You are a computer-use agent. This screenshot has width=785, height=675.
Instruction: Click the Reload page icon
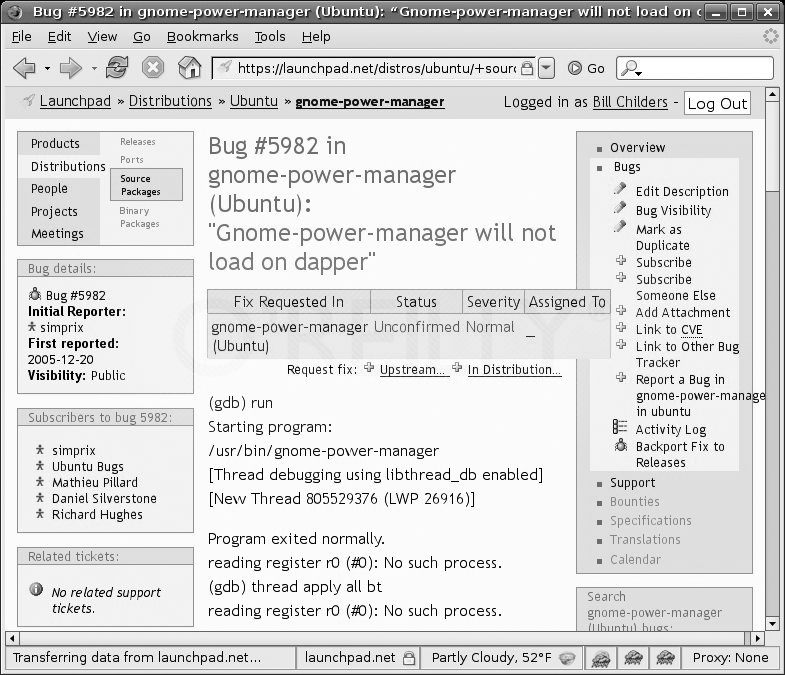(x=117, y=68)
